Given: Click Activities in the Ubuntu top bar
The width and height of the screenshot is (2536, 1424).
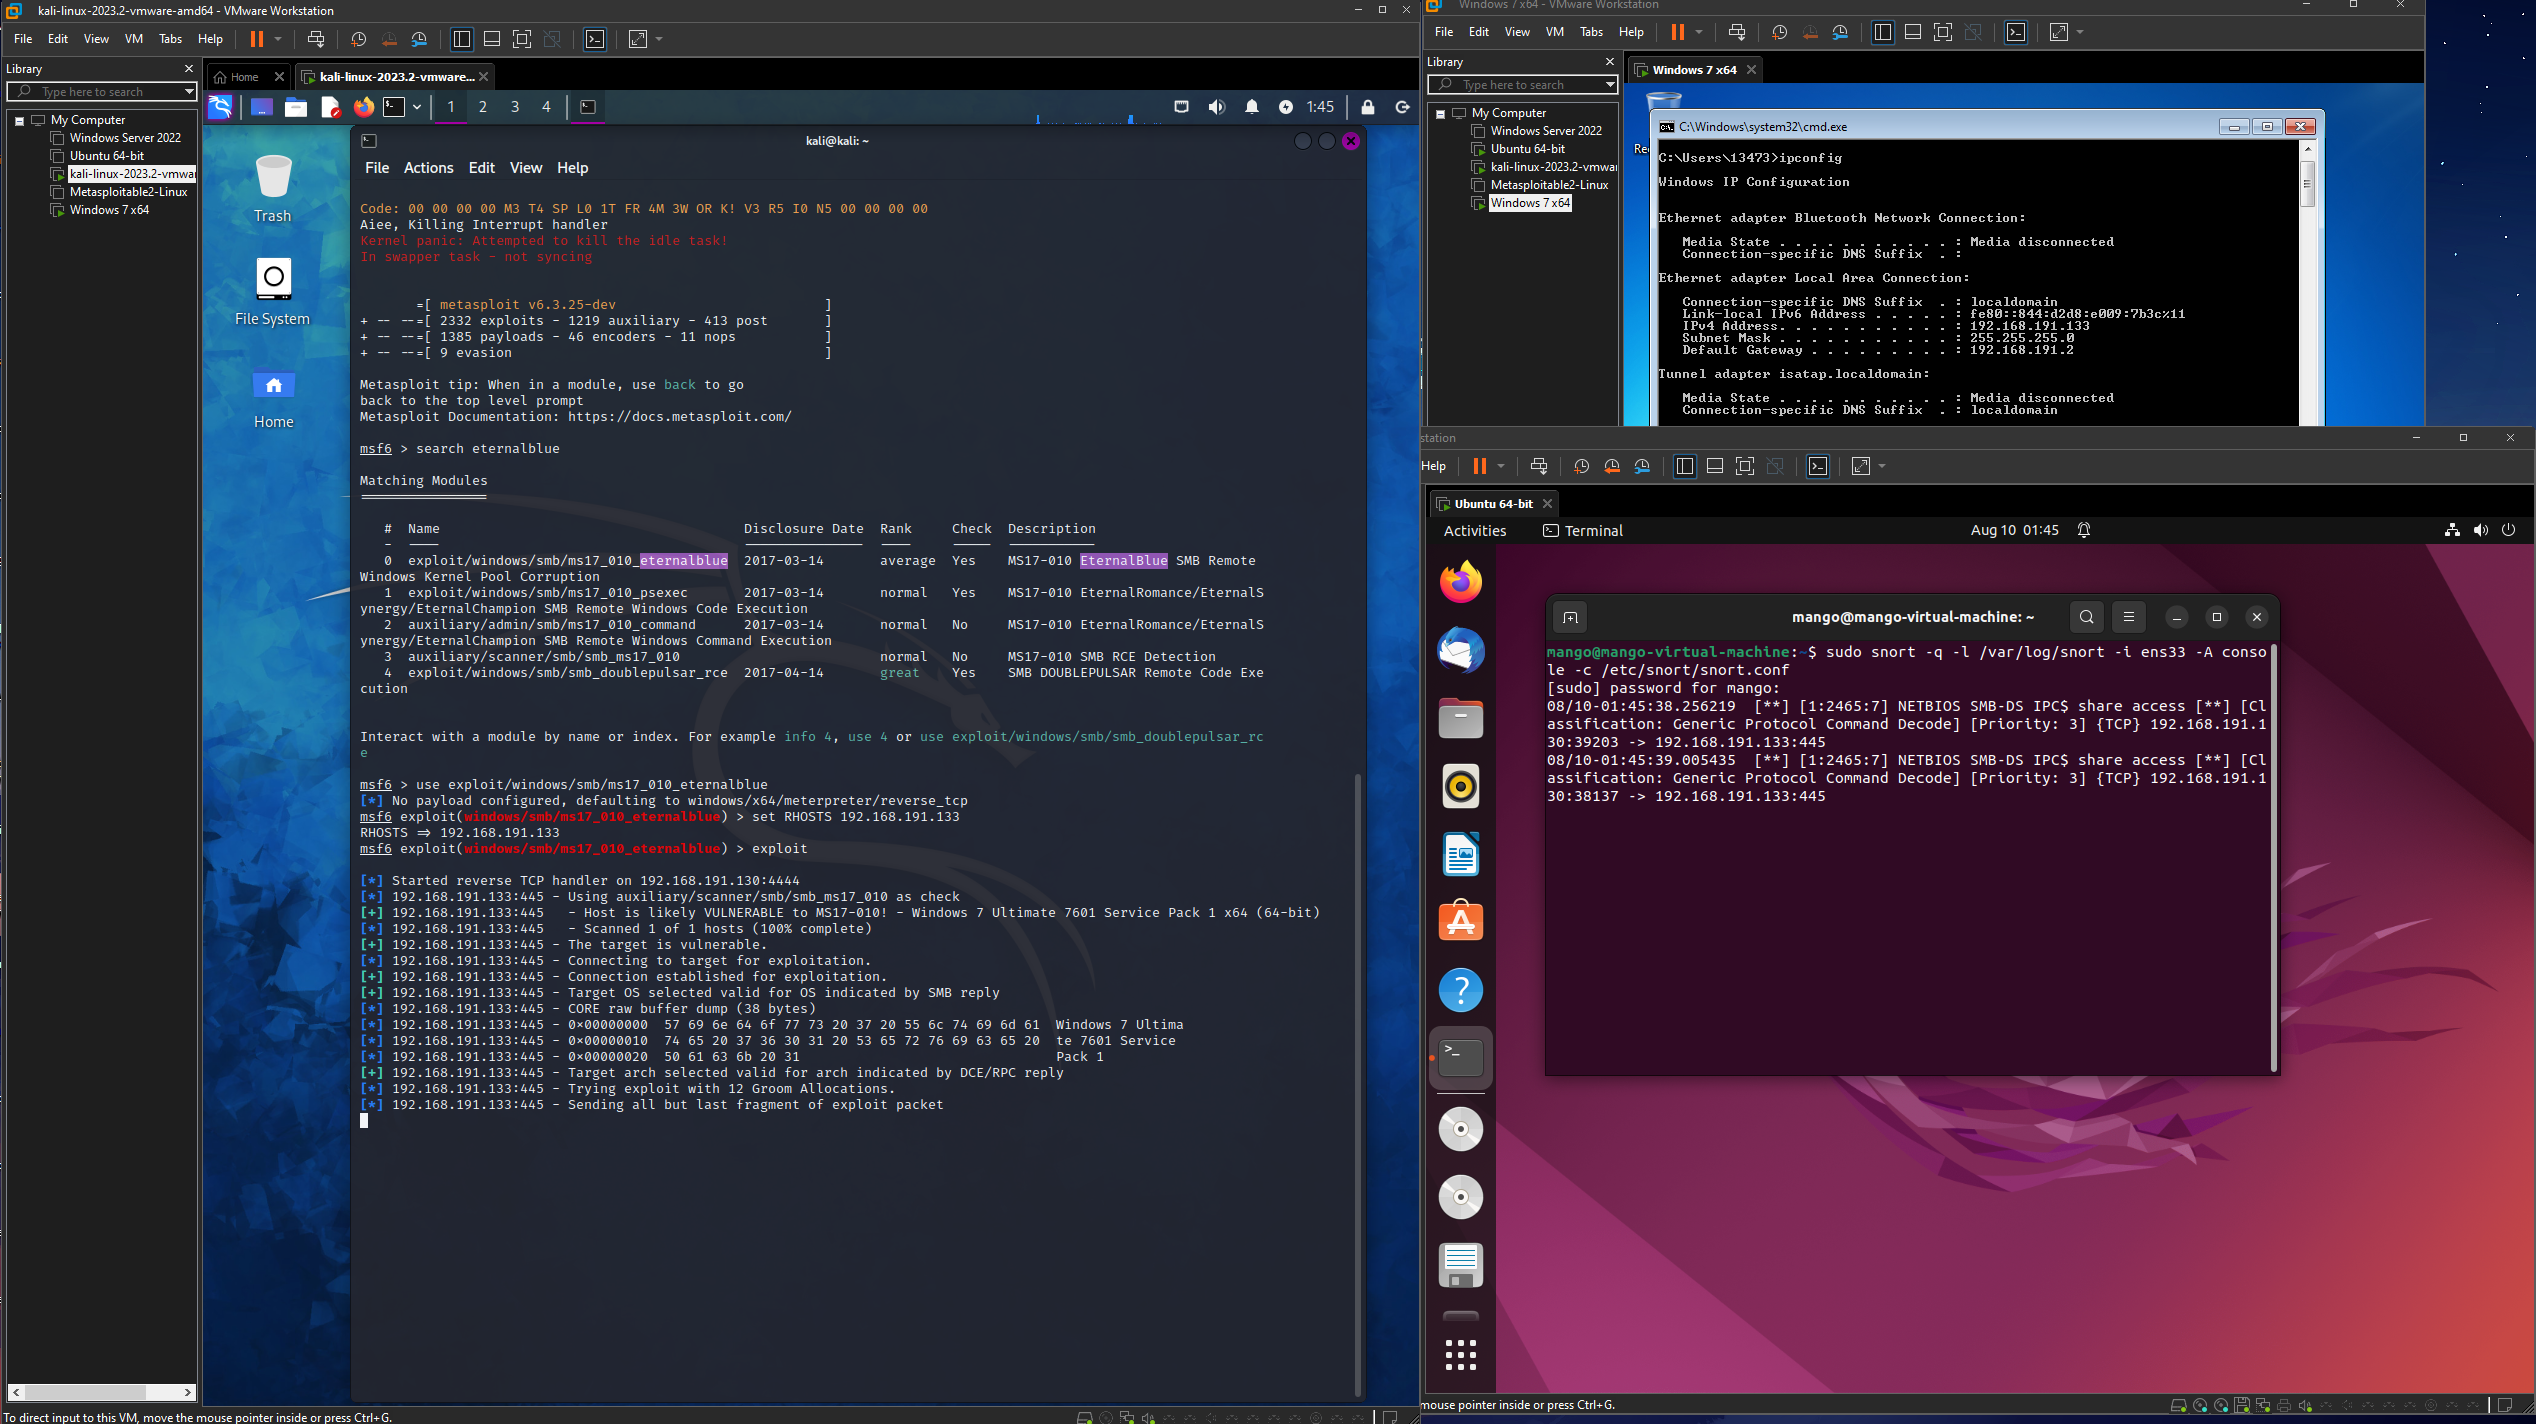Looking at the screenshot, I should [x=1475, y=531].
